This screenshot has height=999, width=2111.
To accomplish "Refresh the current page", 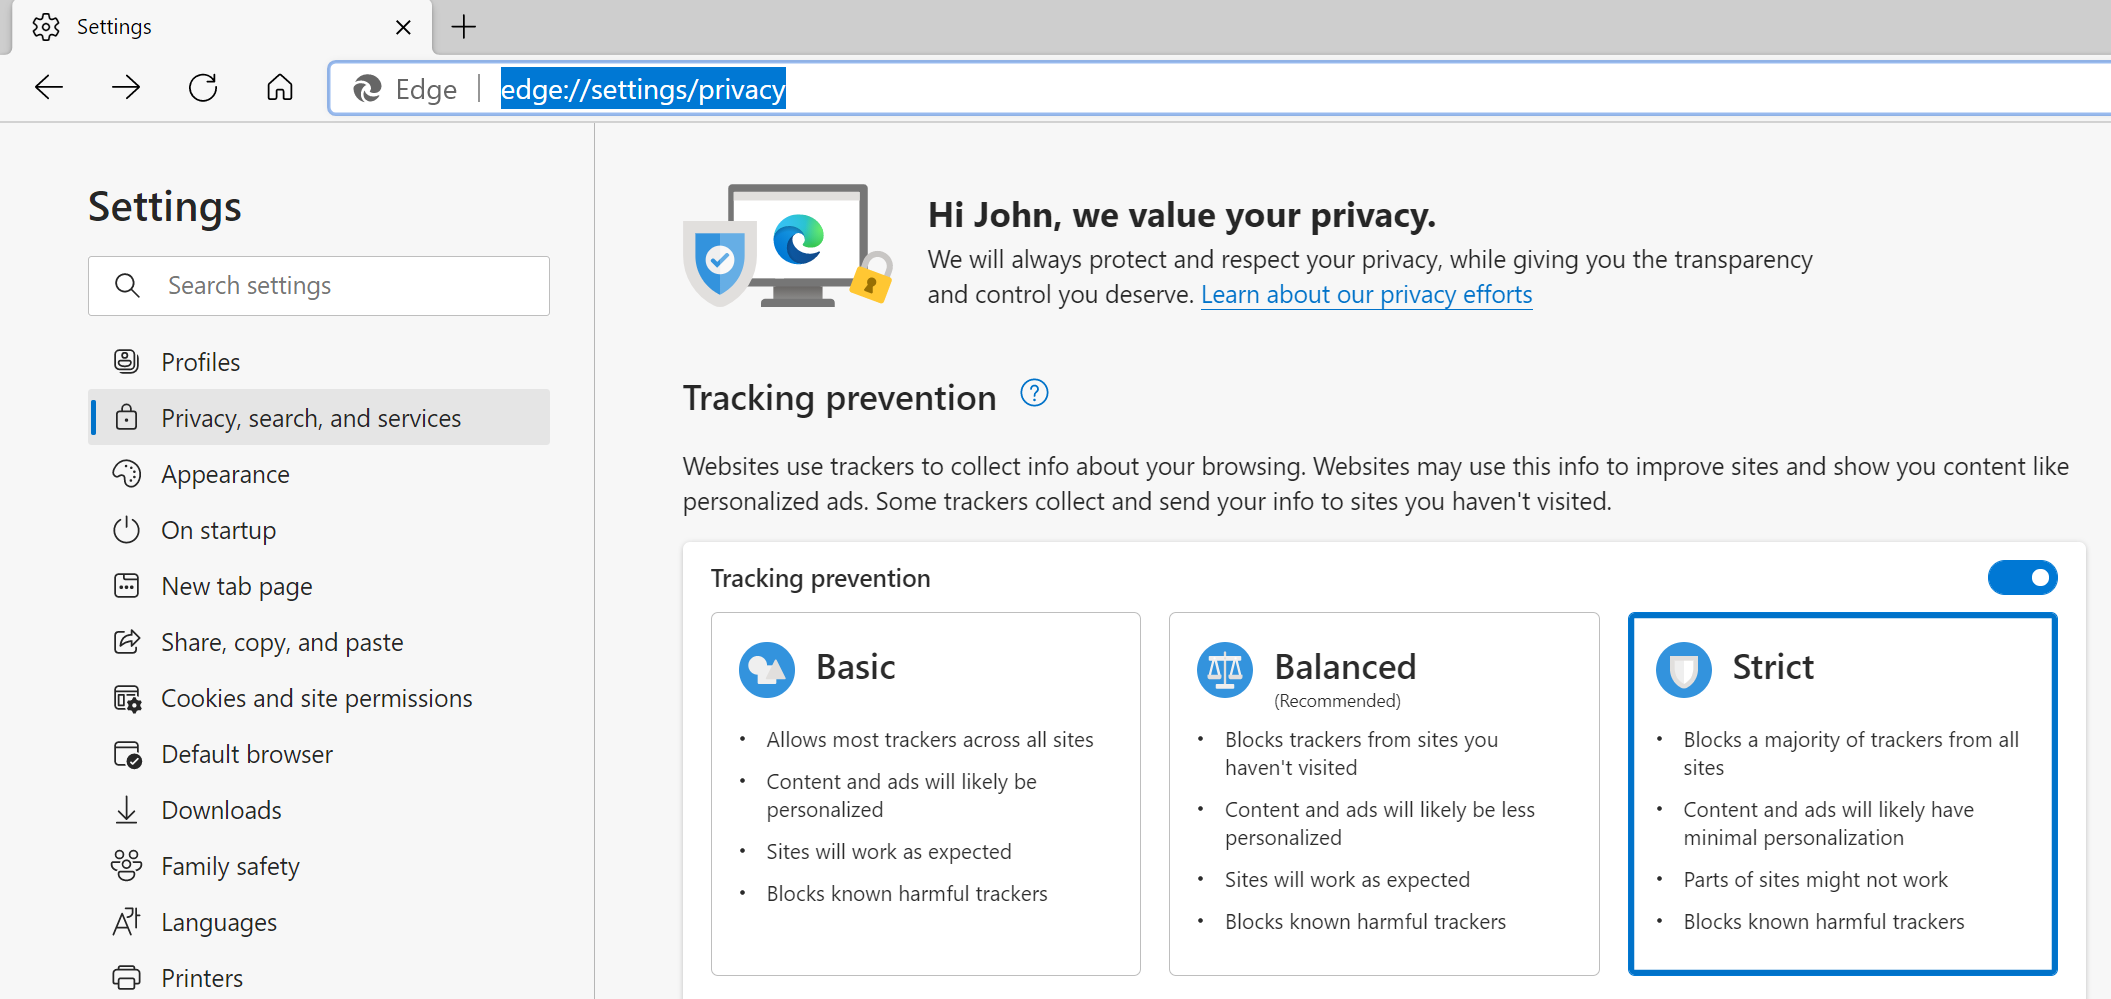I will coord(203,88).
